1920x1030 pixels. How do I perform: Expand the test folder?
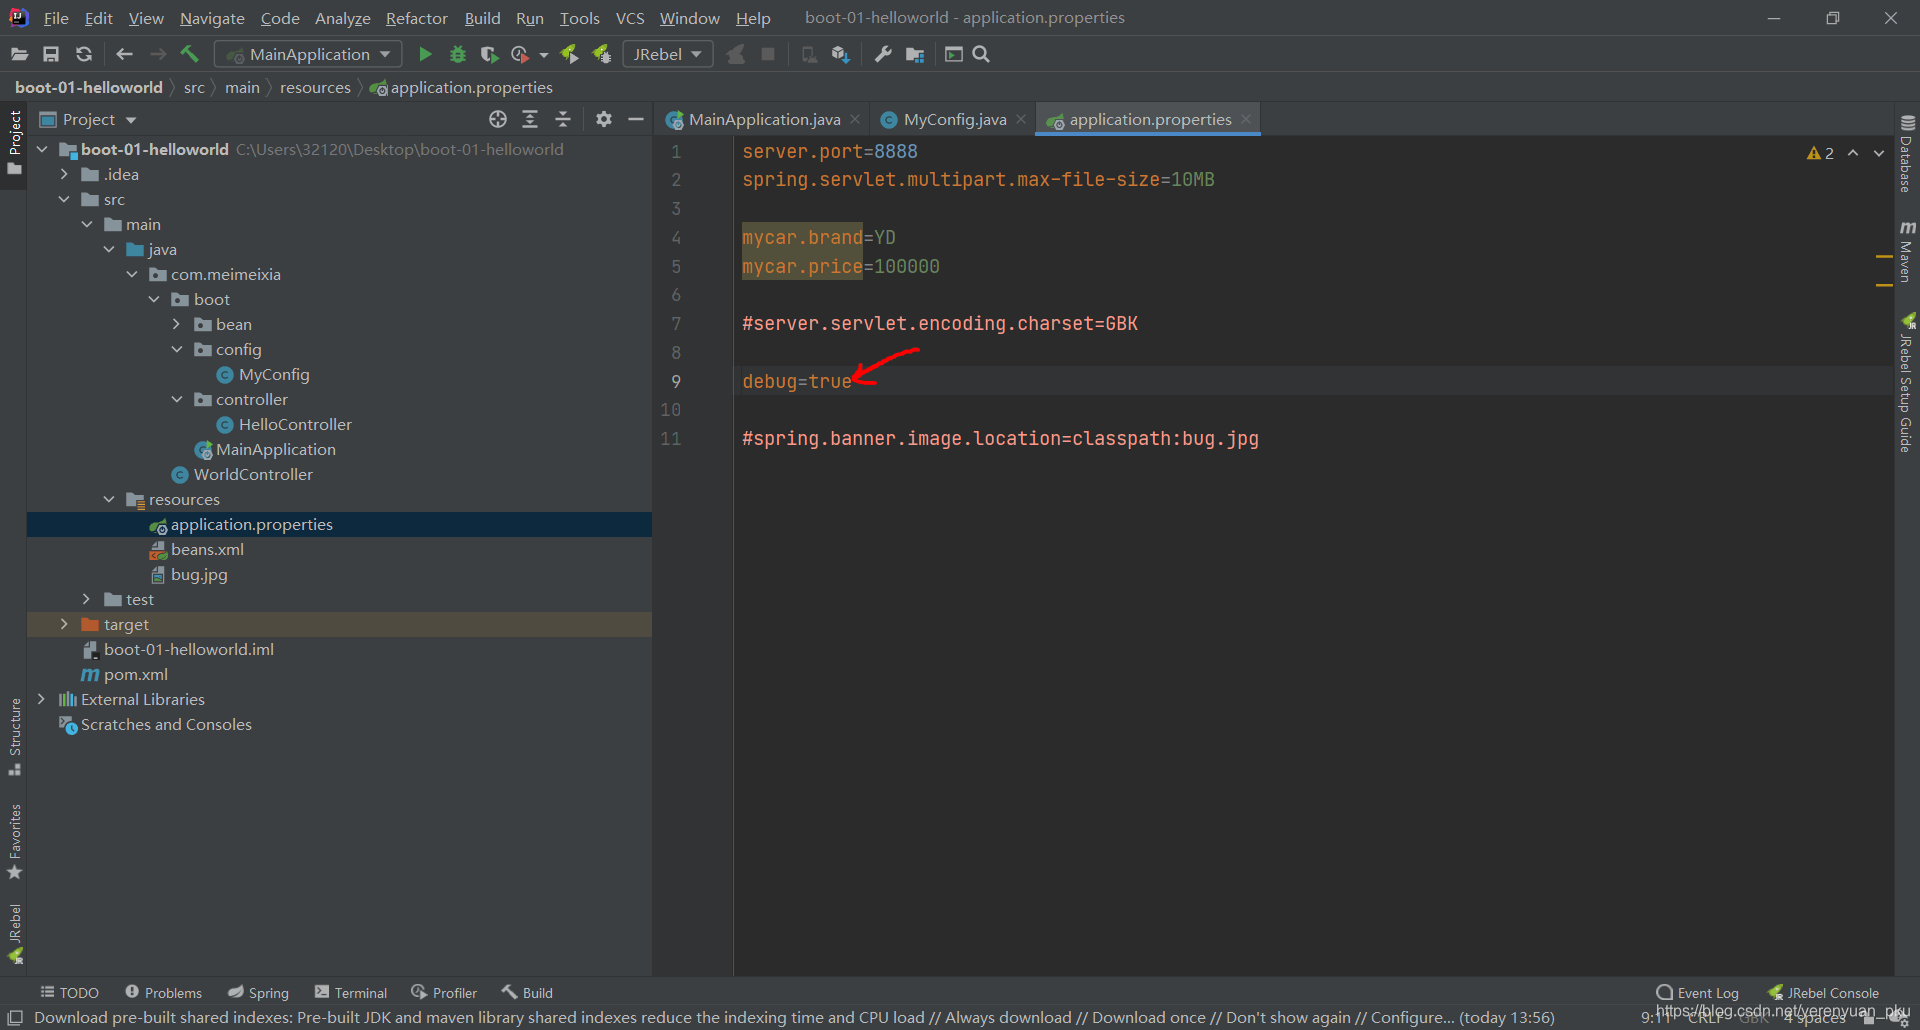pyautogui.click(x=87, y=599)
